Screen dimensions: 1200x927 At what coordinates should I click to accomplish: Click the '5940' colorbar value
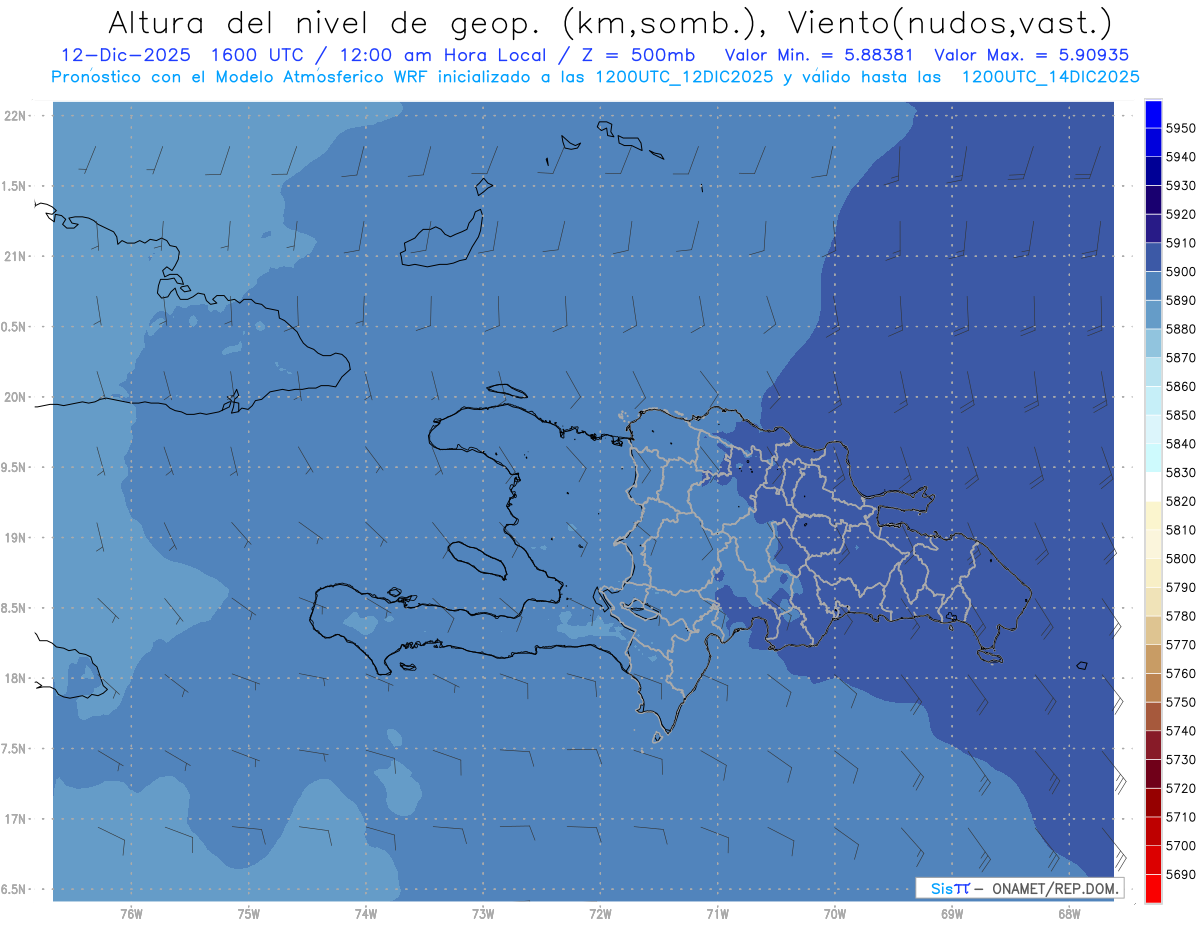click(1181, 157)
